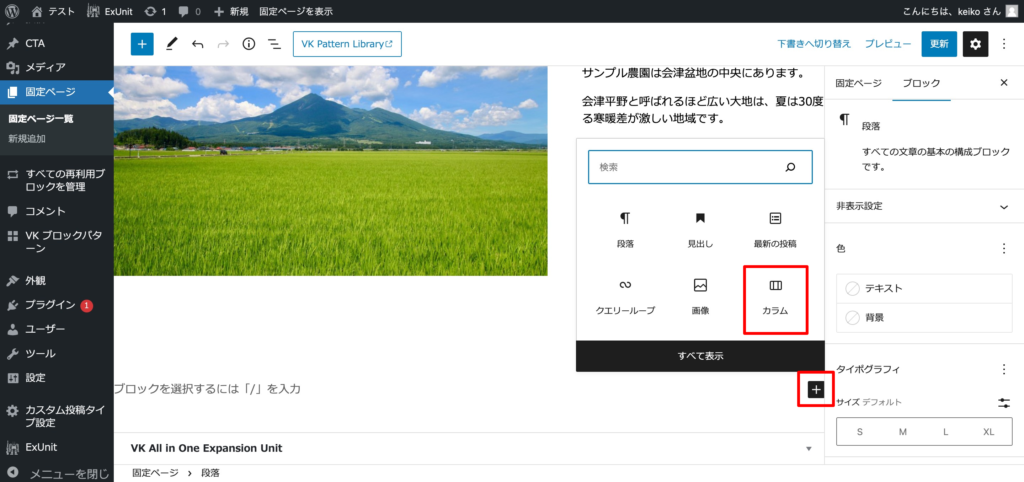
Task: Select the pencil Tools icon
Action: point(171,44)
